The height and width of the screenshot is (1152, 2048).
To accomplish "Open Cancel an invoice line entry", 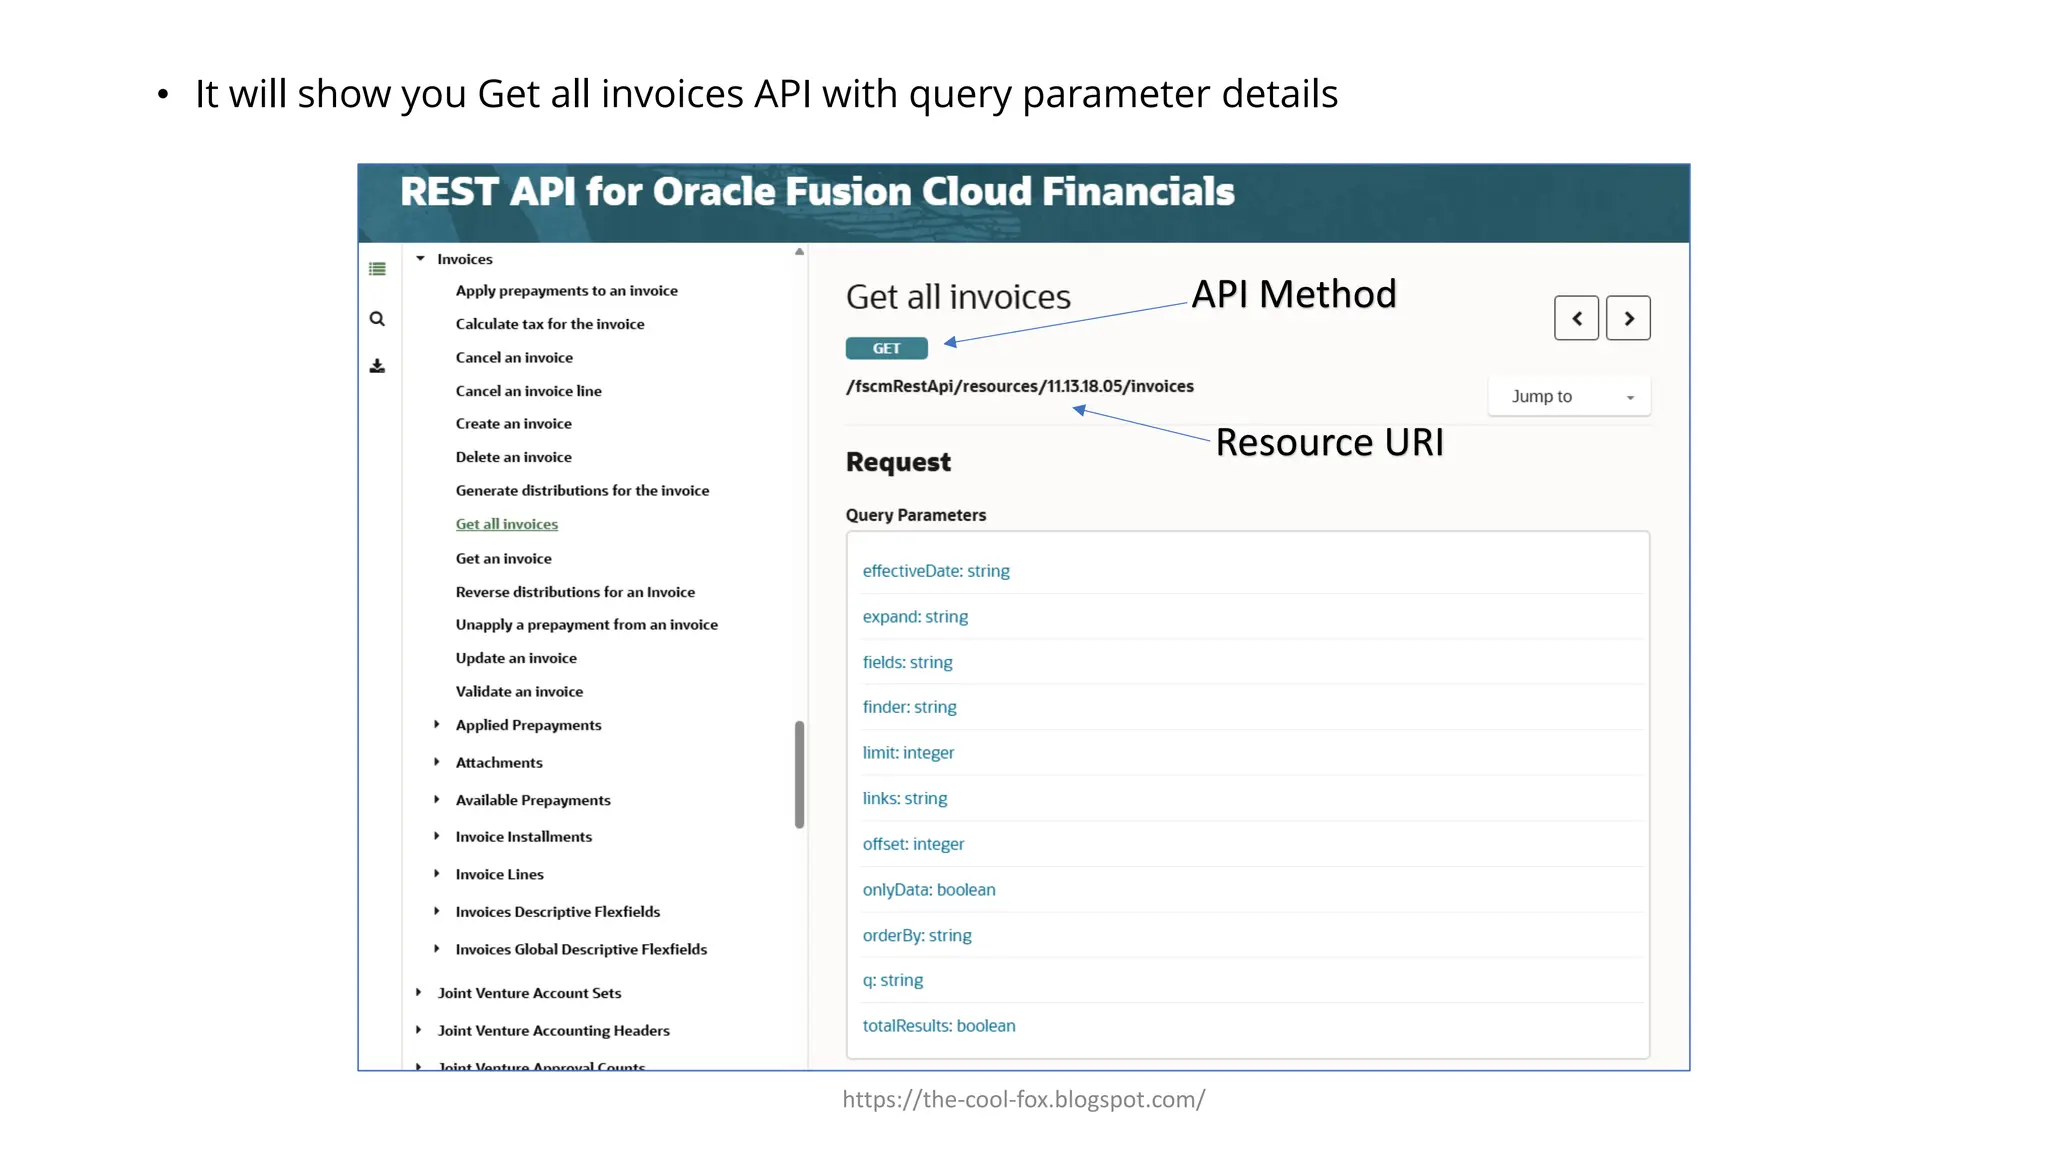I will point(528,391).
